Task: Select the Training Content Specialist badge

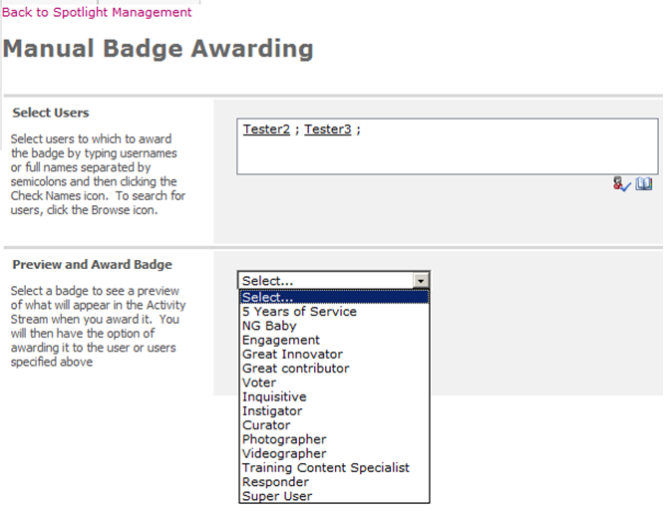Action: [325, 467]
